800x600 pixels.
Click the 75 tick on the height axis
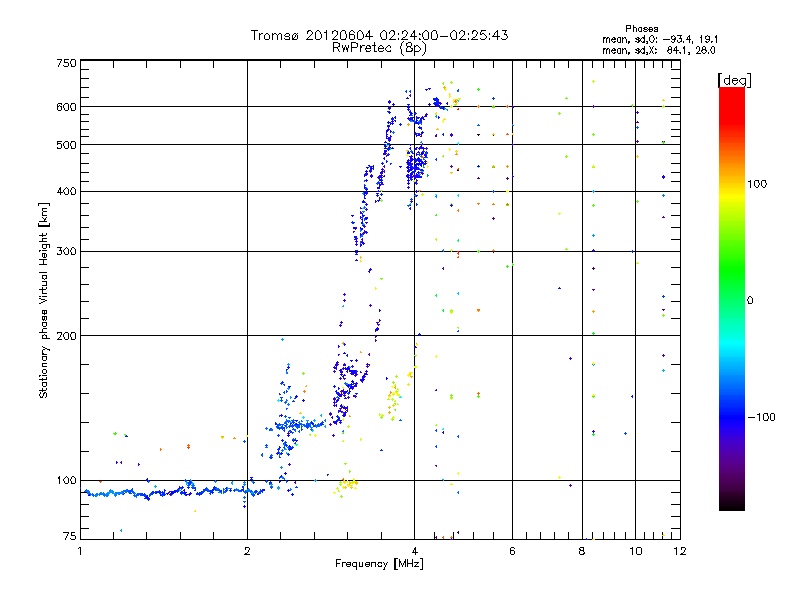[69, 538]
